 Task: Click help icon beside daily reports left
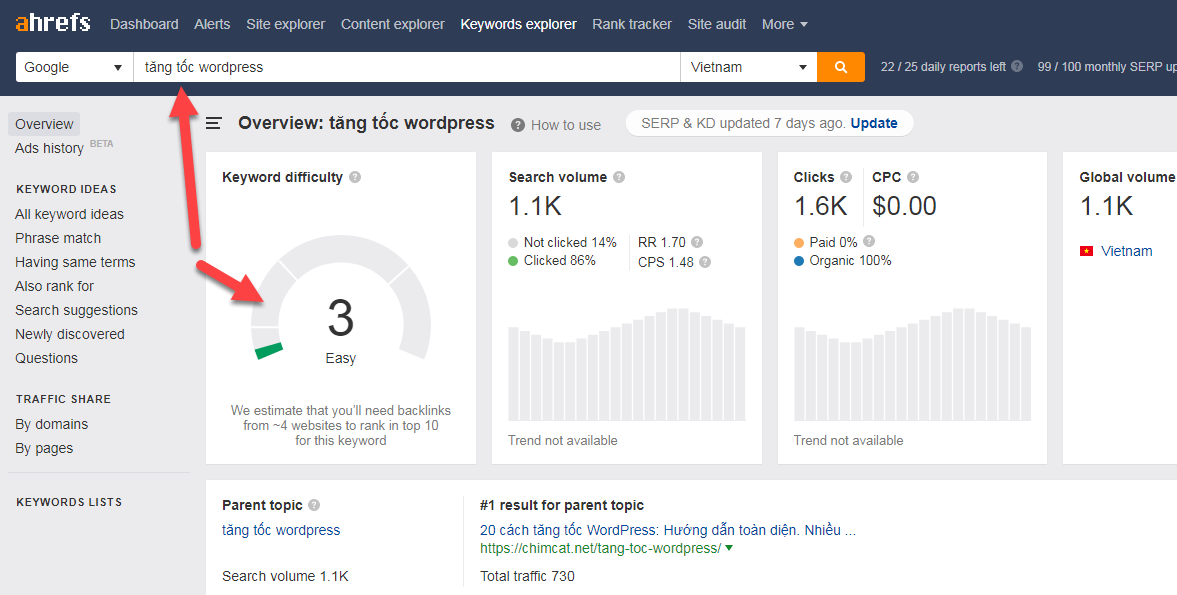click(x=1017, y=67)
